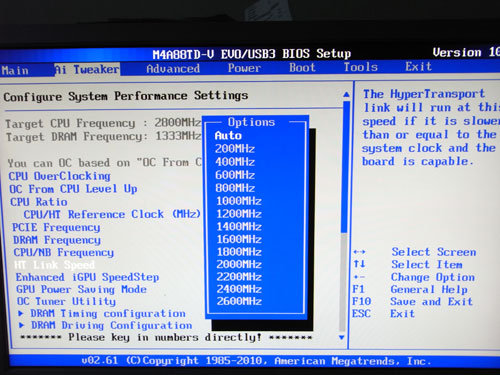Pick the 2600MHz option

coord(239,301)
